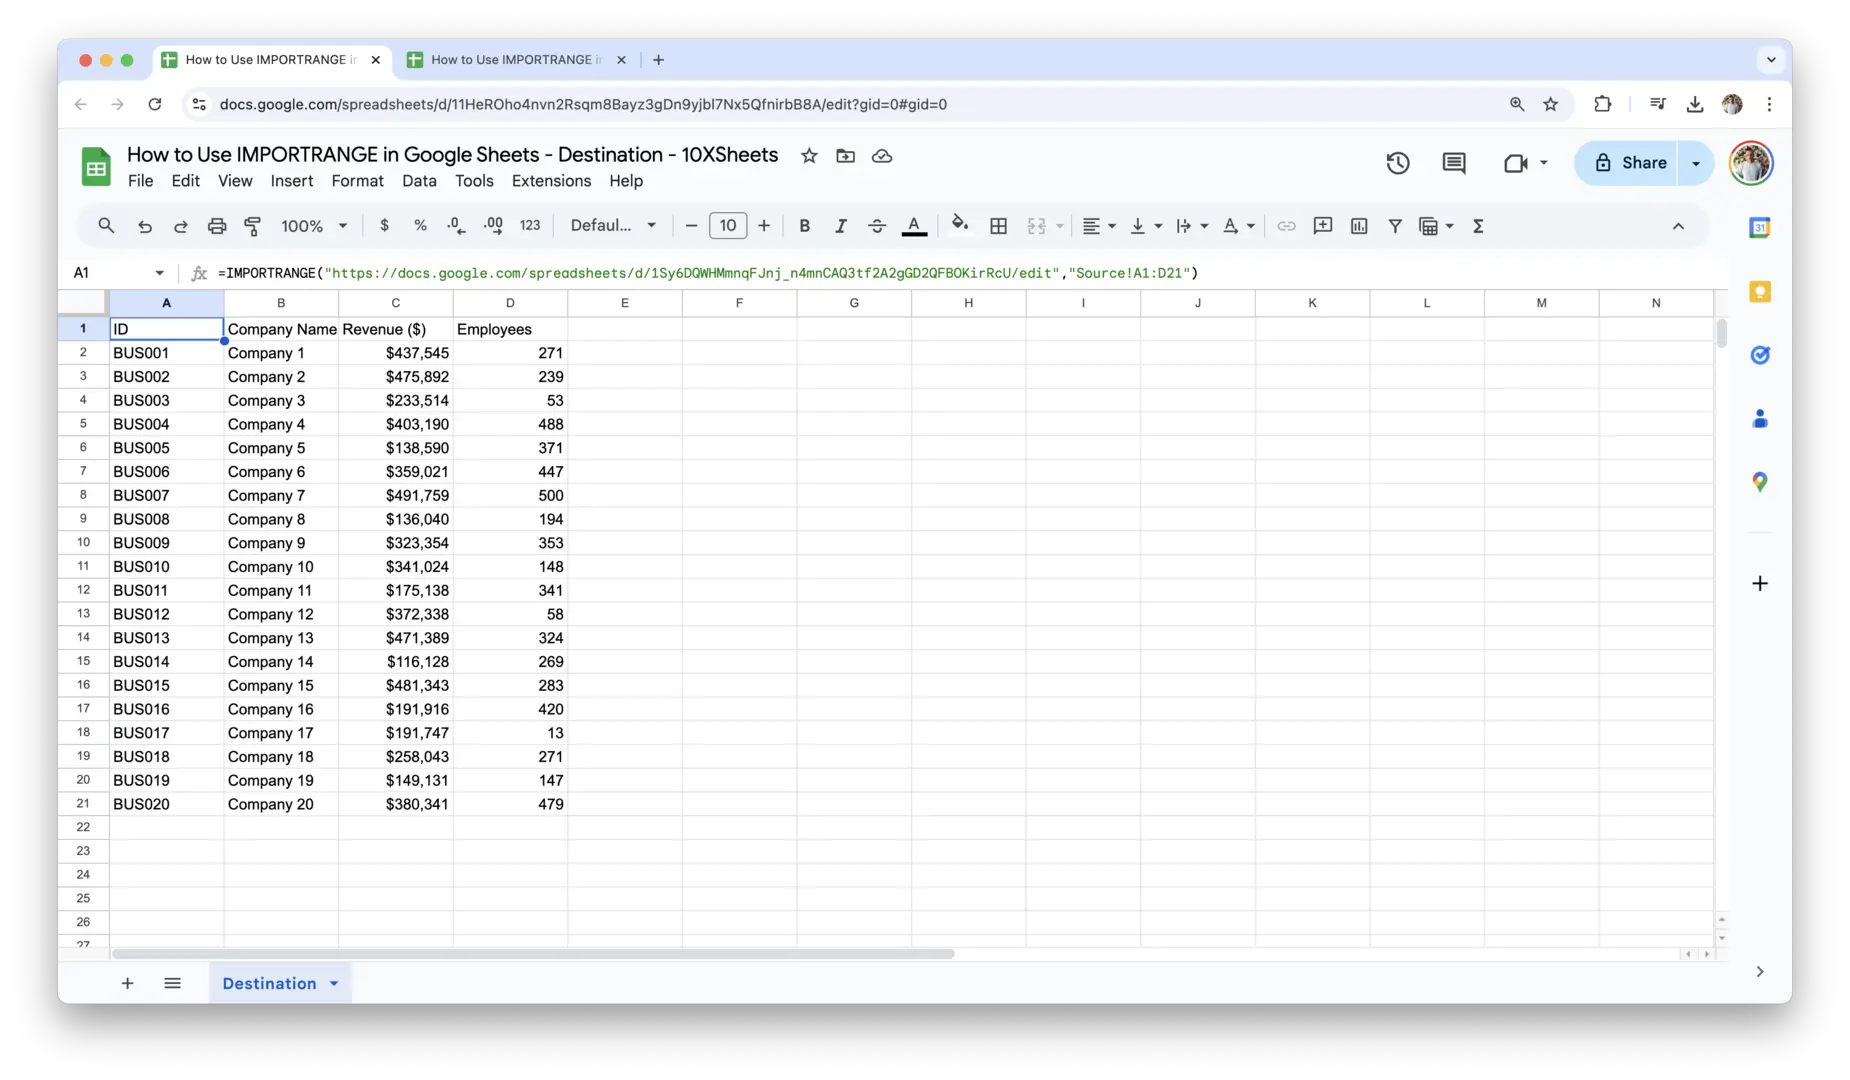Open the Borders tool in toolbar
The width and height of the screenshot is (1850, 1080).
[998, 226]
